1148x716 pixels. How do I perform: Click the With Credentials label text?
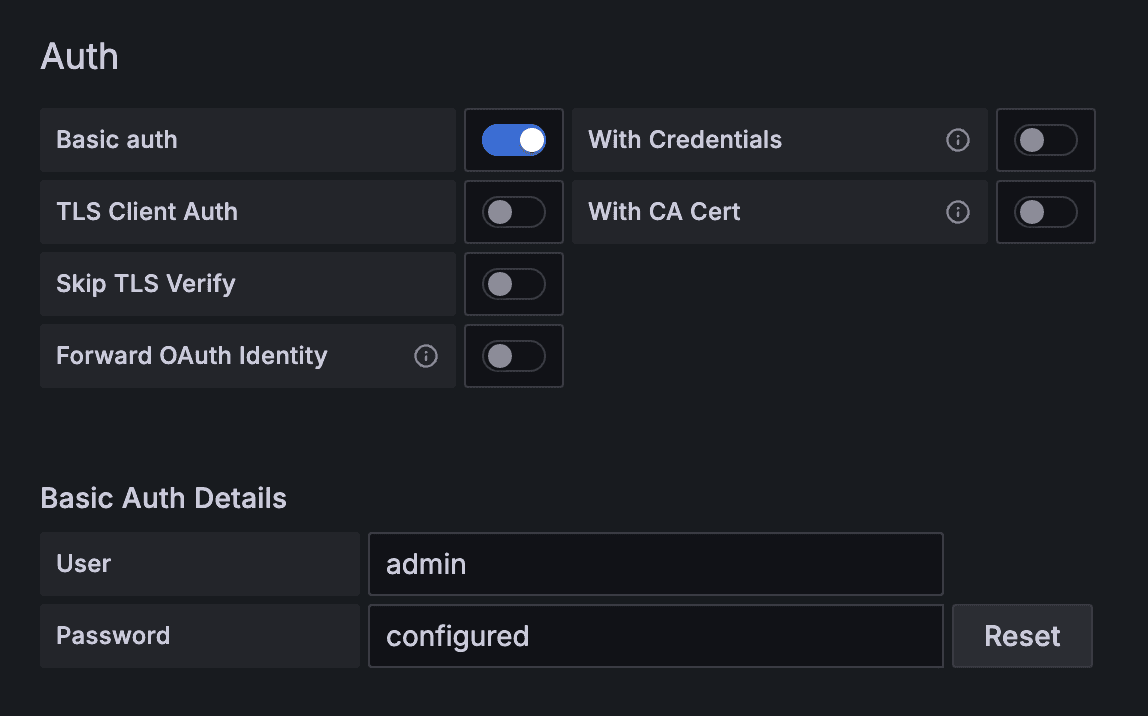pyautogui.click(x=685, y=140)
